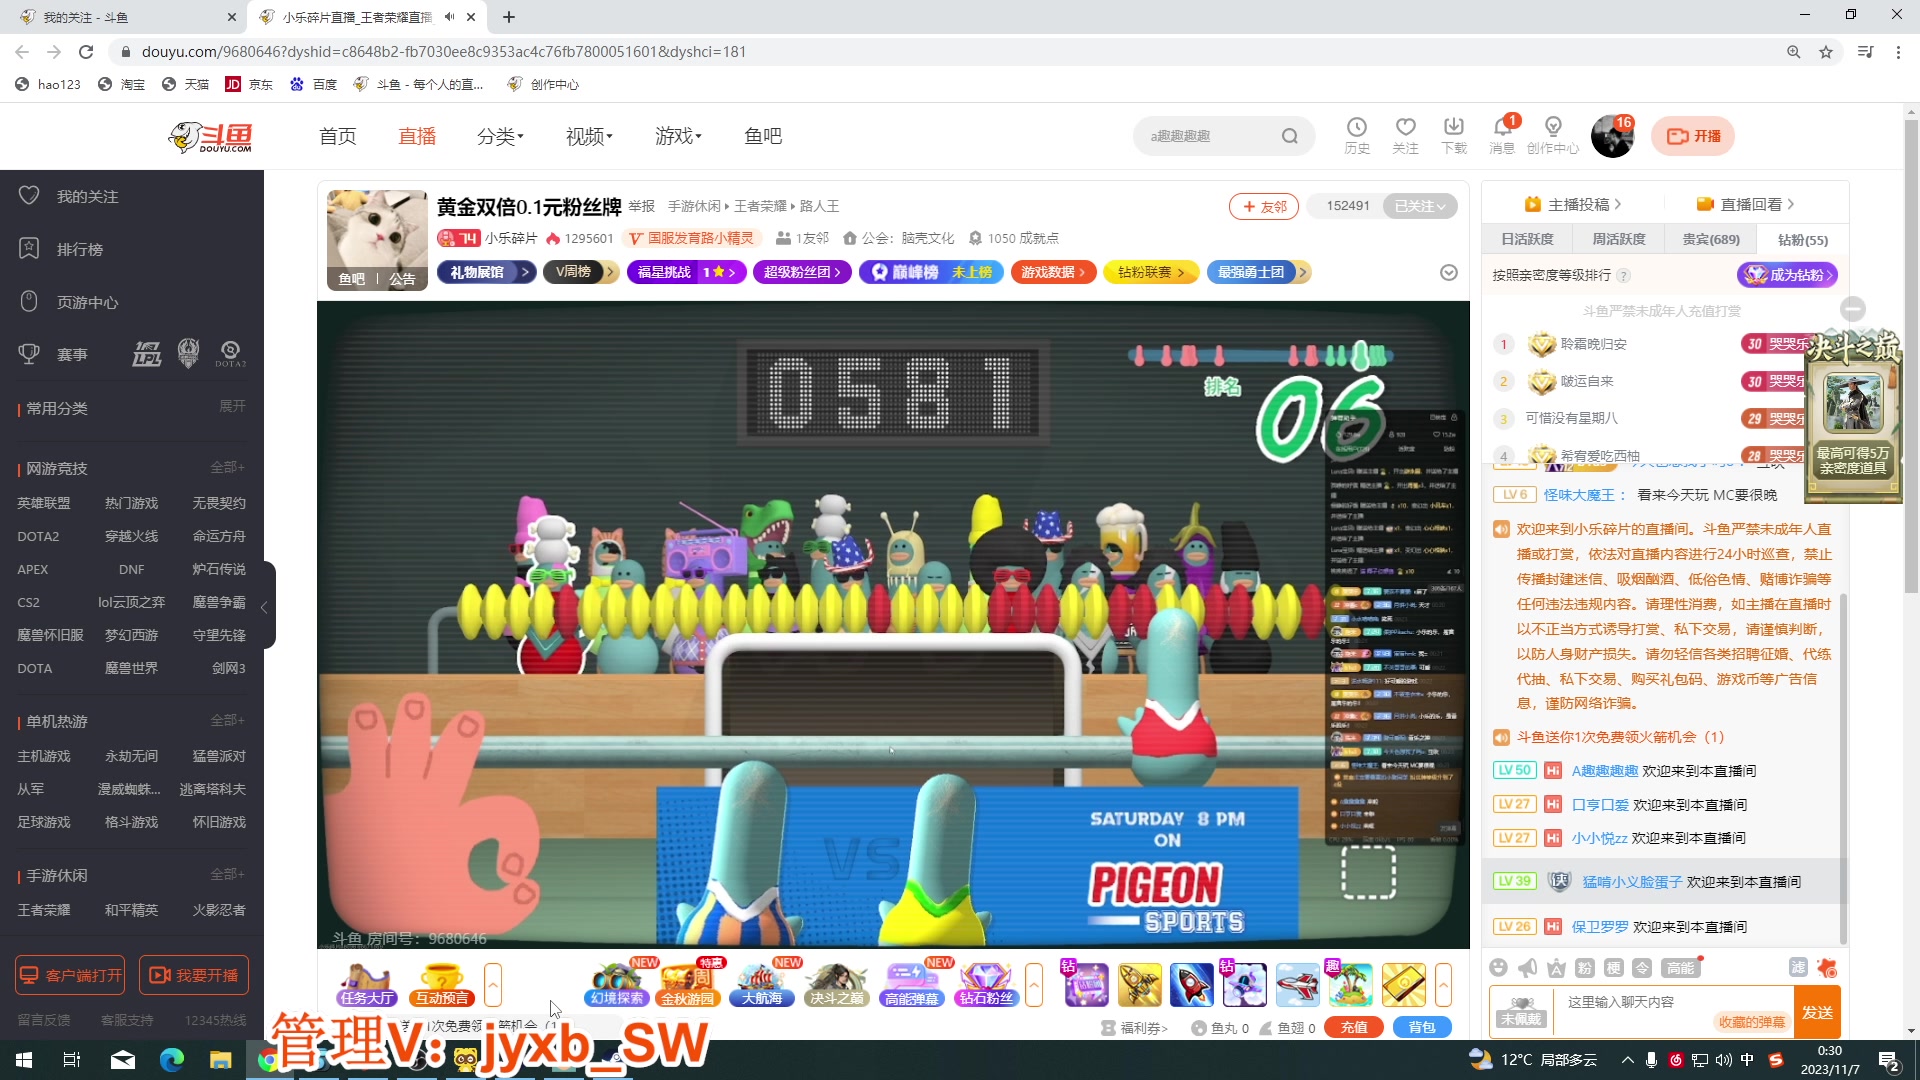Open the emoji picker in chat toolbar
This screenshot has width=1920, height=1080.
point(1499,967)
